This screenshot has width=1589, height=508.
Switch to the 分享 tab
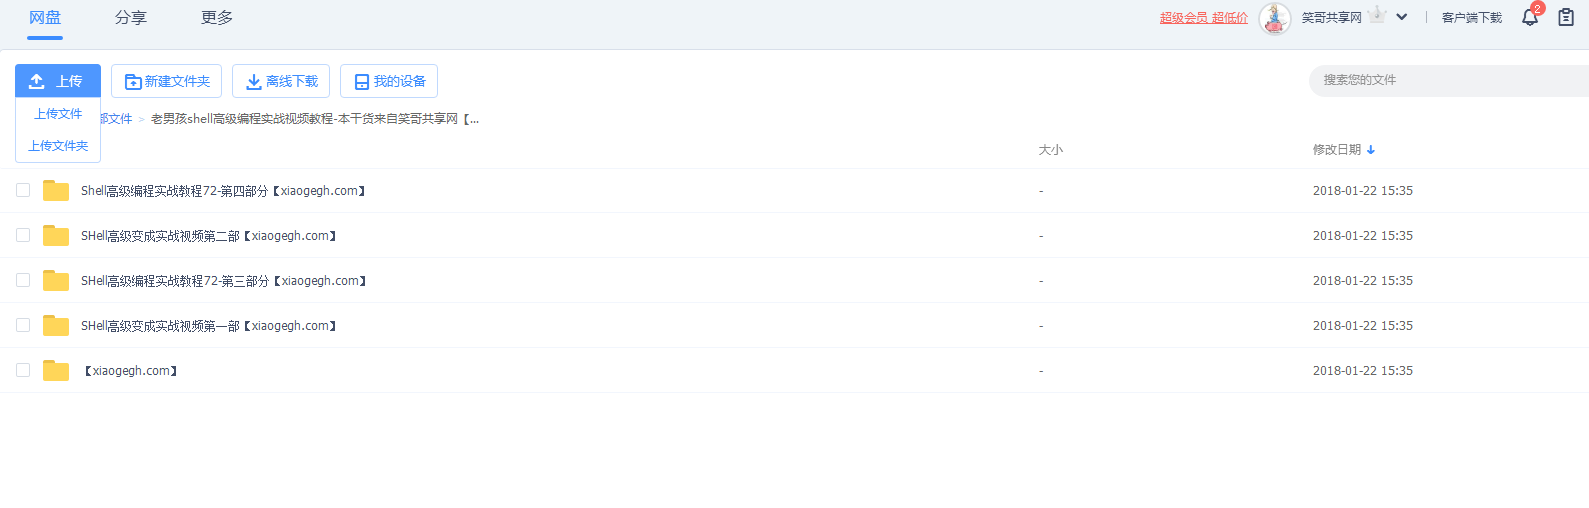[131, 18]
